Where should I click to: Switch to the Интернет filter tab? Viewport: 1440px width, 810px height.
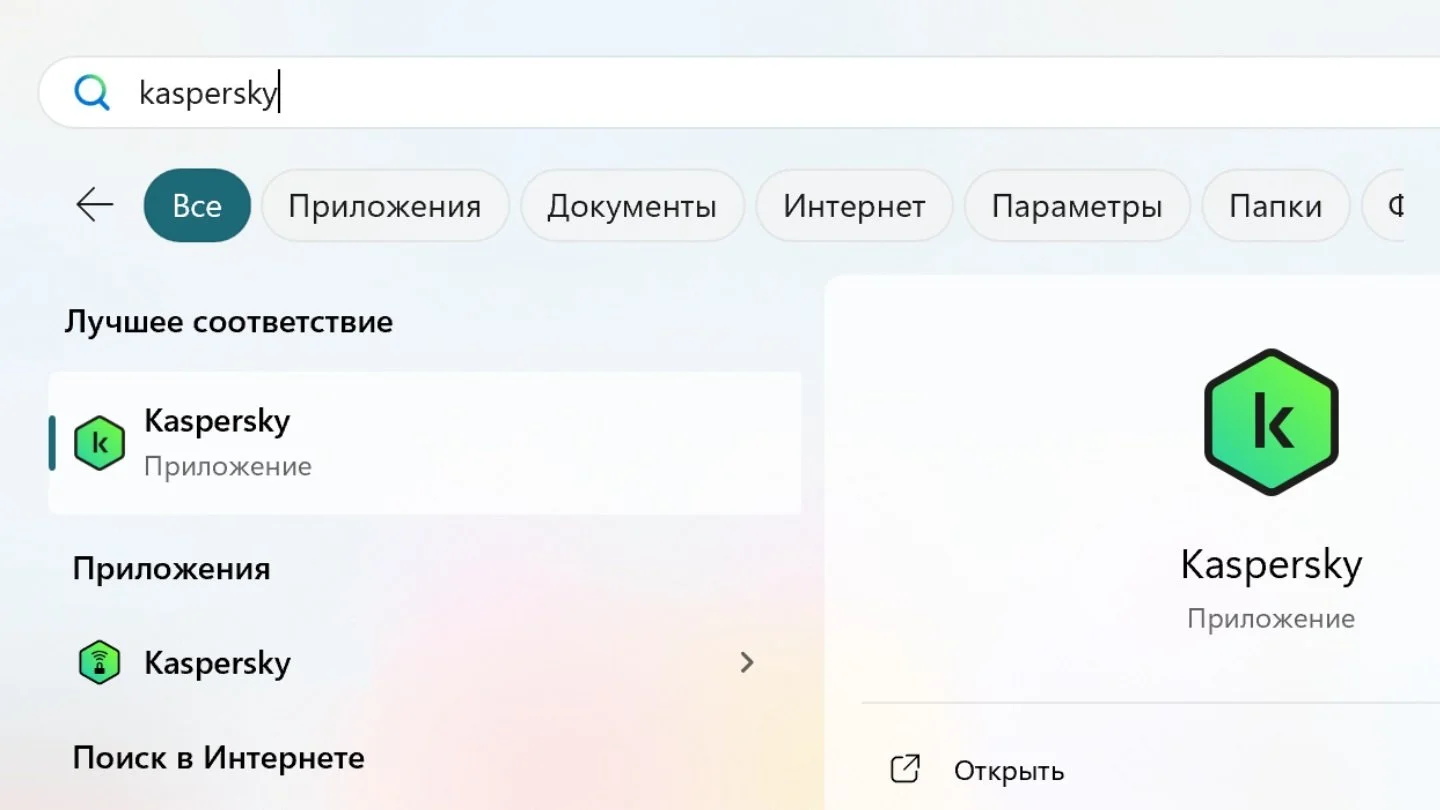(x=854, y=205)
